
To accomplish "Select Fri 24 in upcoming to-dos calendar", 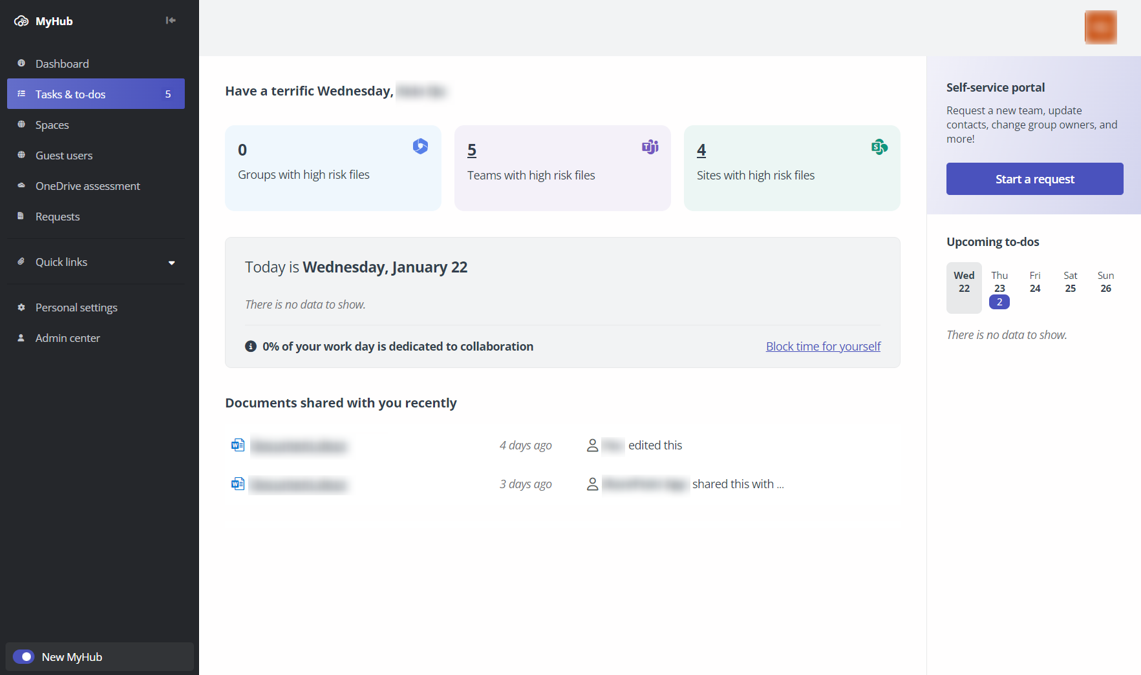I will (x=1035, y=282).
